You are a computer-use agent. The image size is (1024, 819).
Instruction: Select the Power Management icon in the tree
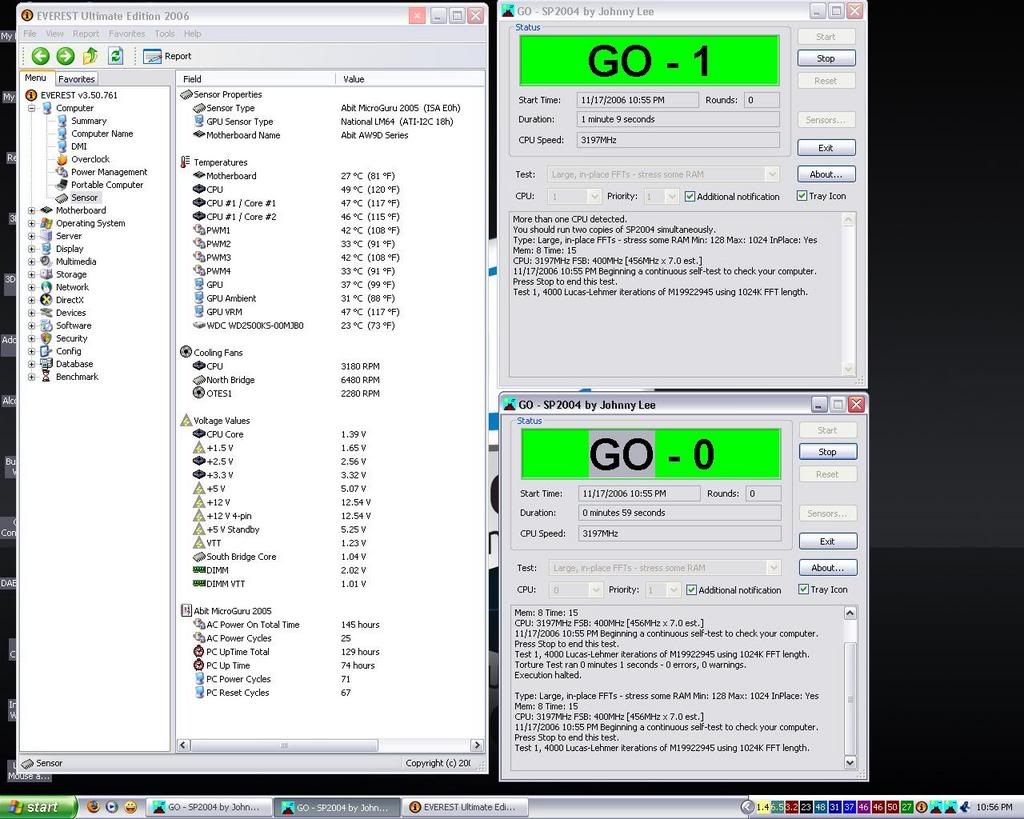click(62, 172)
